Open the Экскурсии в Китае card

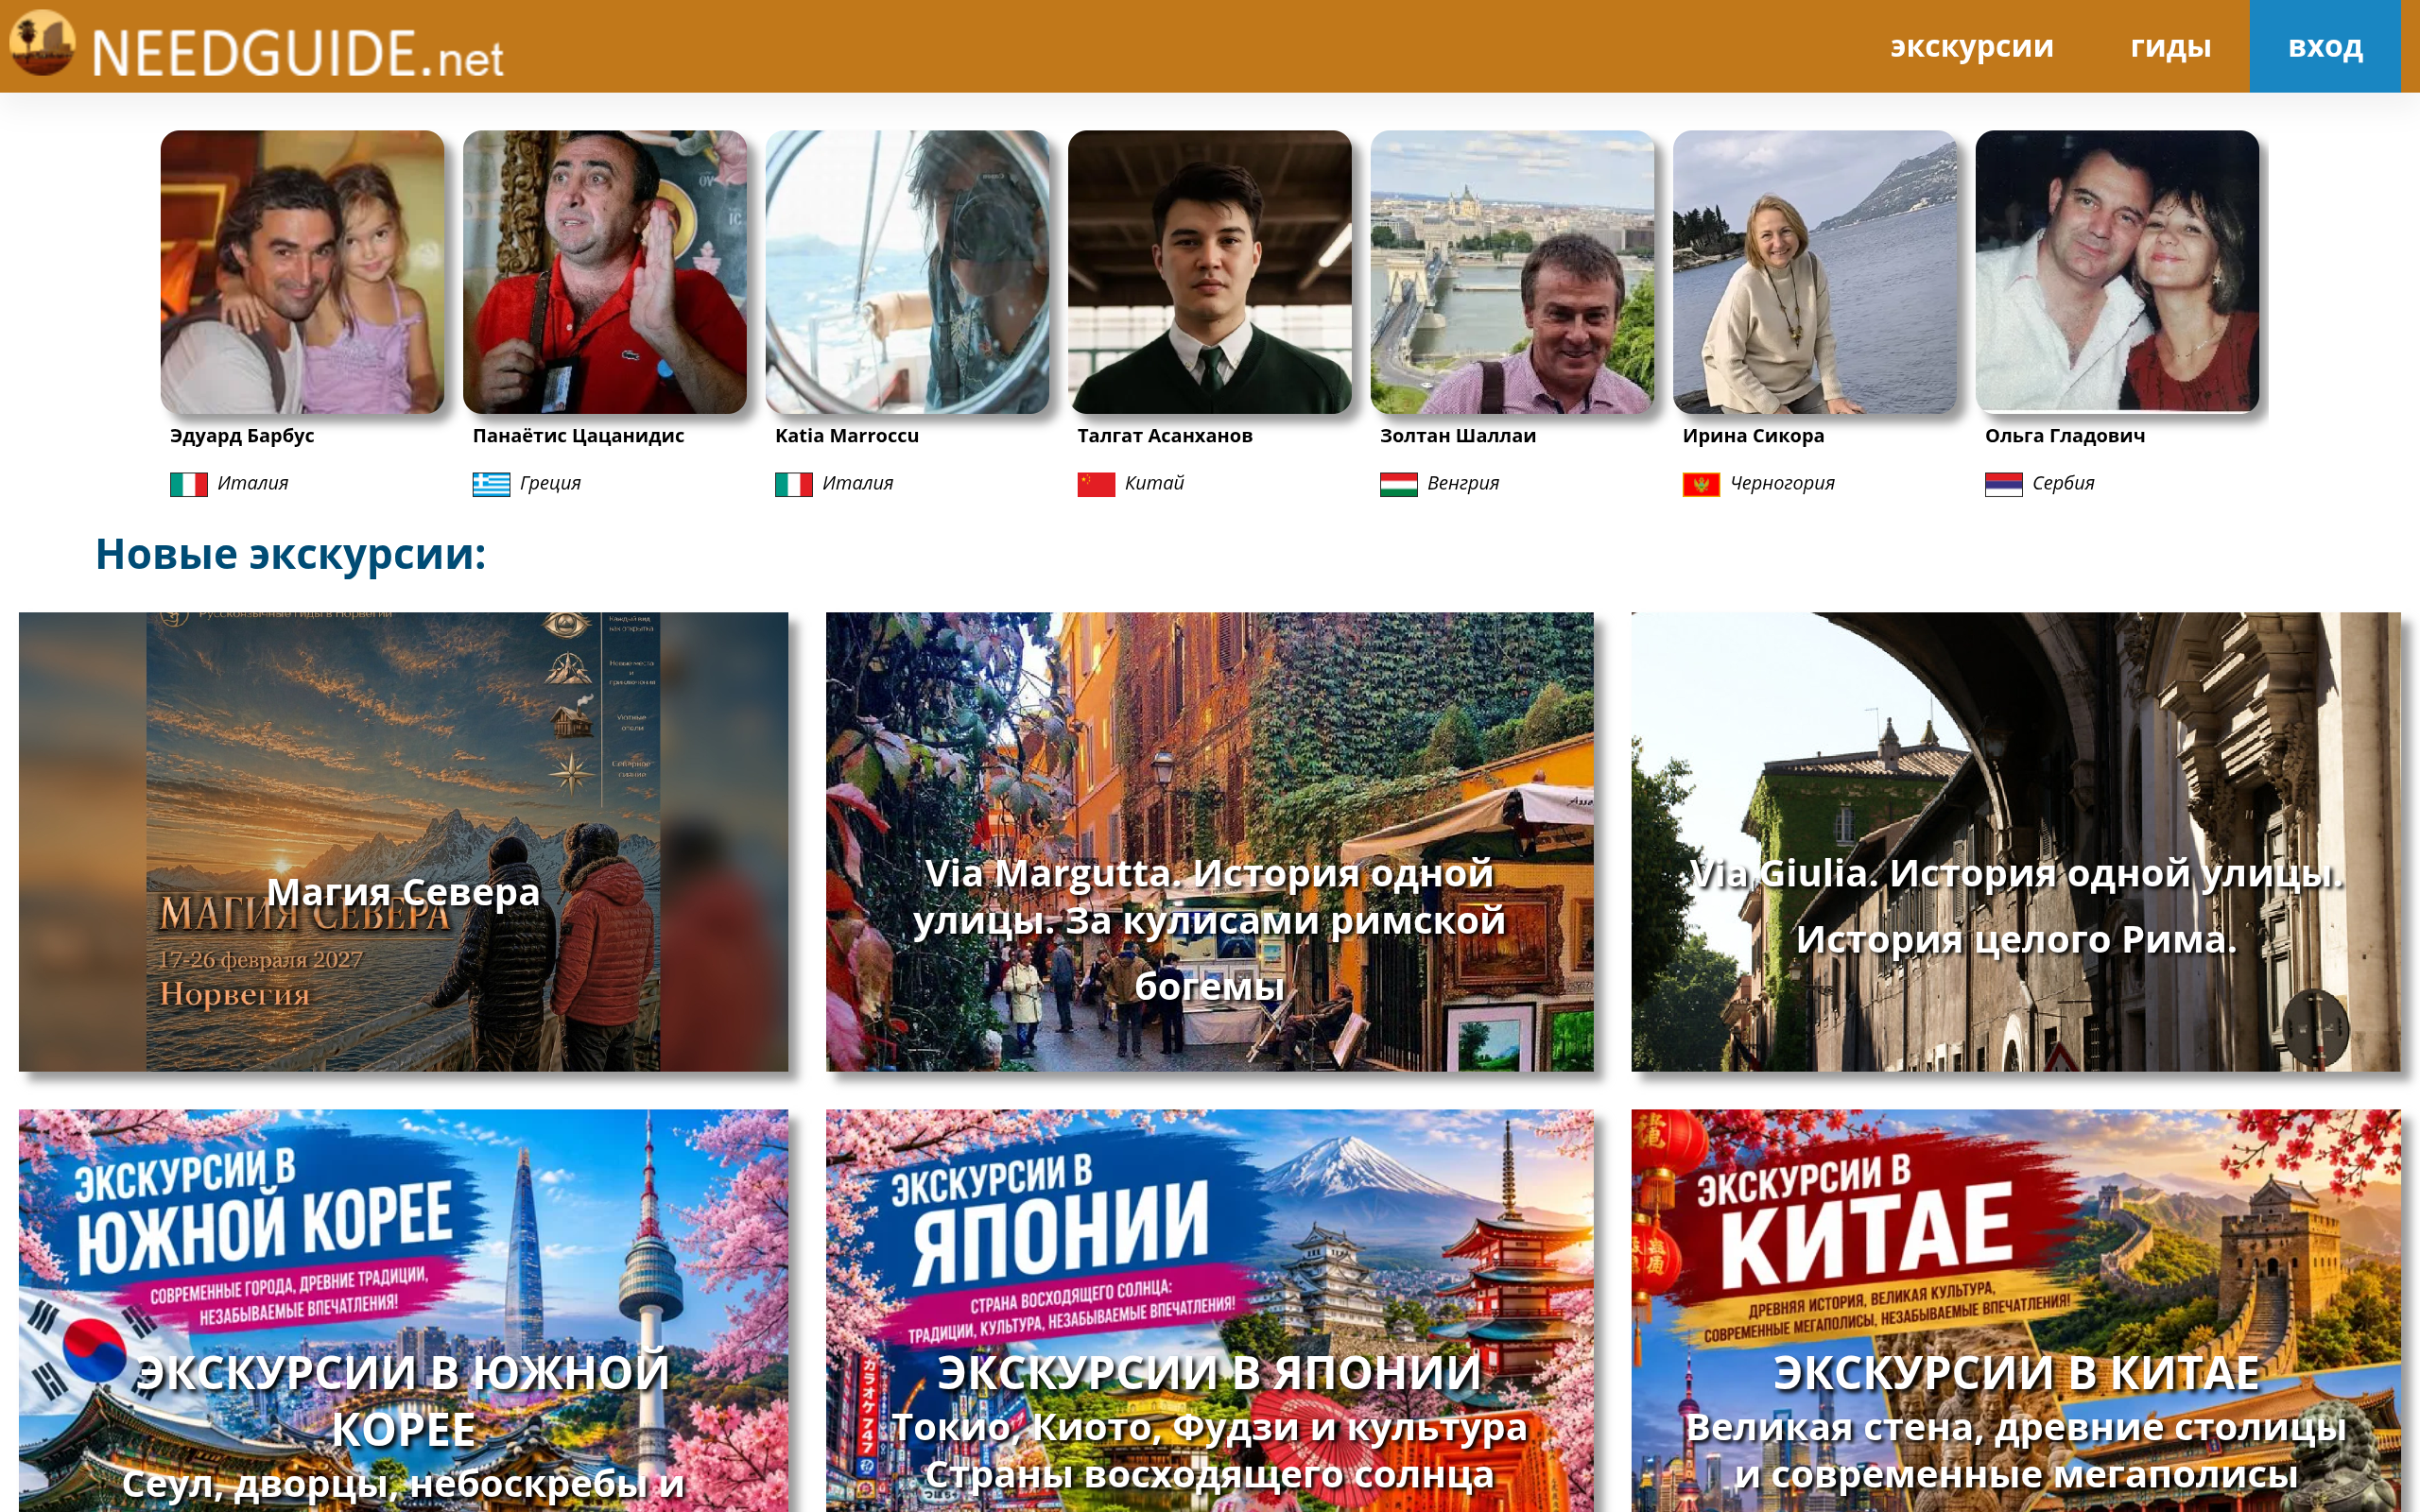pyautogui.click(x=2015, y=1310)
